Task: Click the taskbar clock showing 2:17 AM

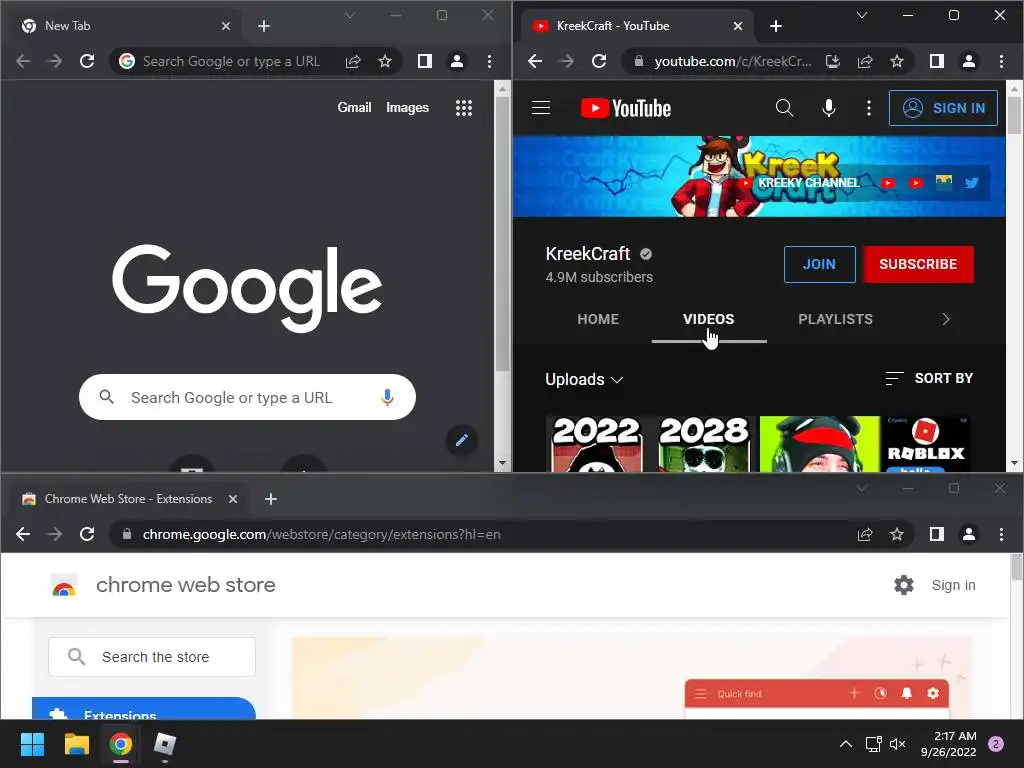Action: [x=949, y=744]
